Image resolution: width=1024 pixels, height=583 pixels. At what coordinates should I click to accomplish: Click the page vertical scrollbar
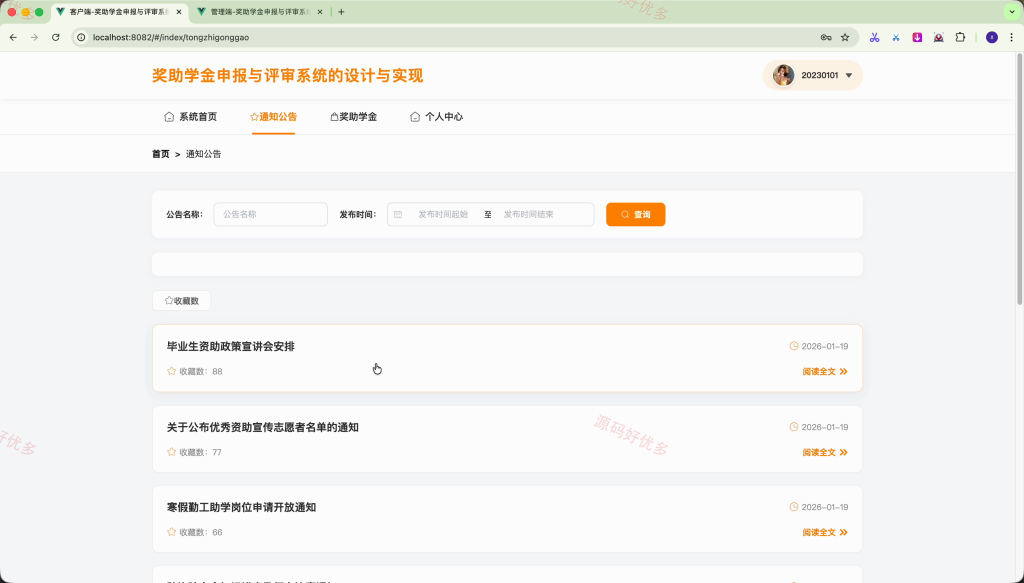pyautogui.click(x=1019, y=180)
